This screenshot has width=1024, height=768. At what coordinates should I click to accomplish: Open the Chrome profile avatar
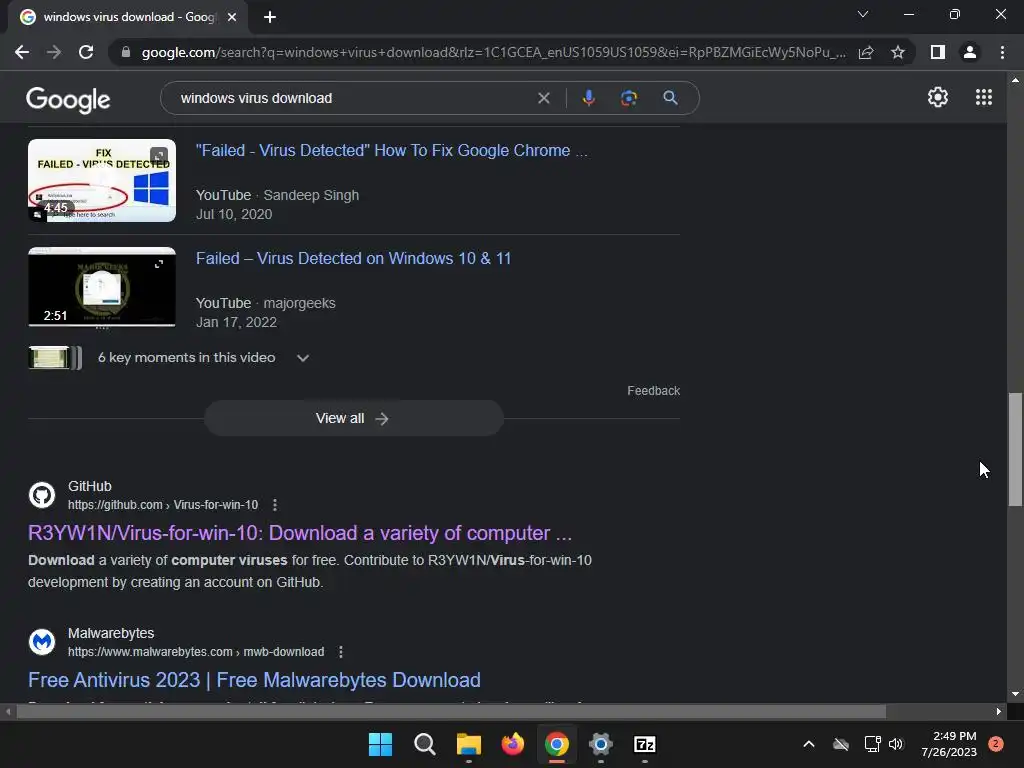[970, 52]
